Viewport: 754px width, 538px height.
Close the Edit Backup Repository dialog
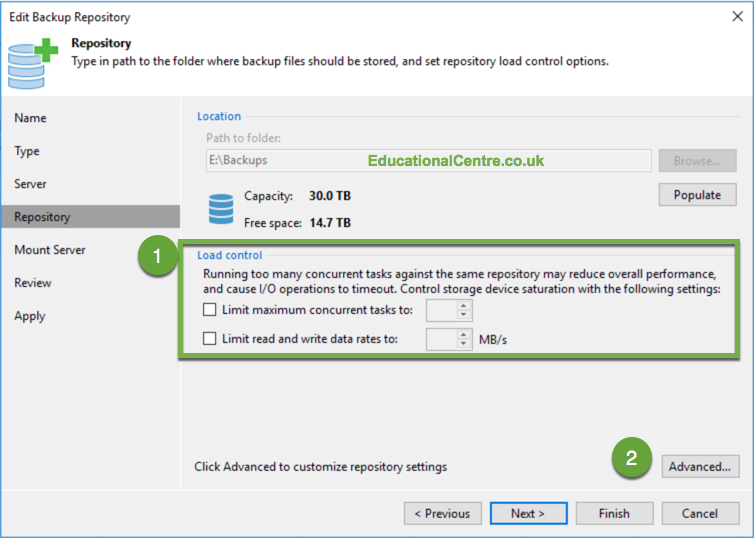click(x=737, y=17)
